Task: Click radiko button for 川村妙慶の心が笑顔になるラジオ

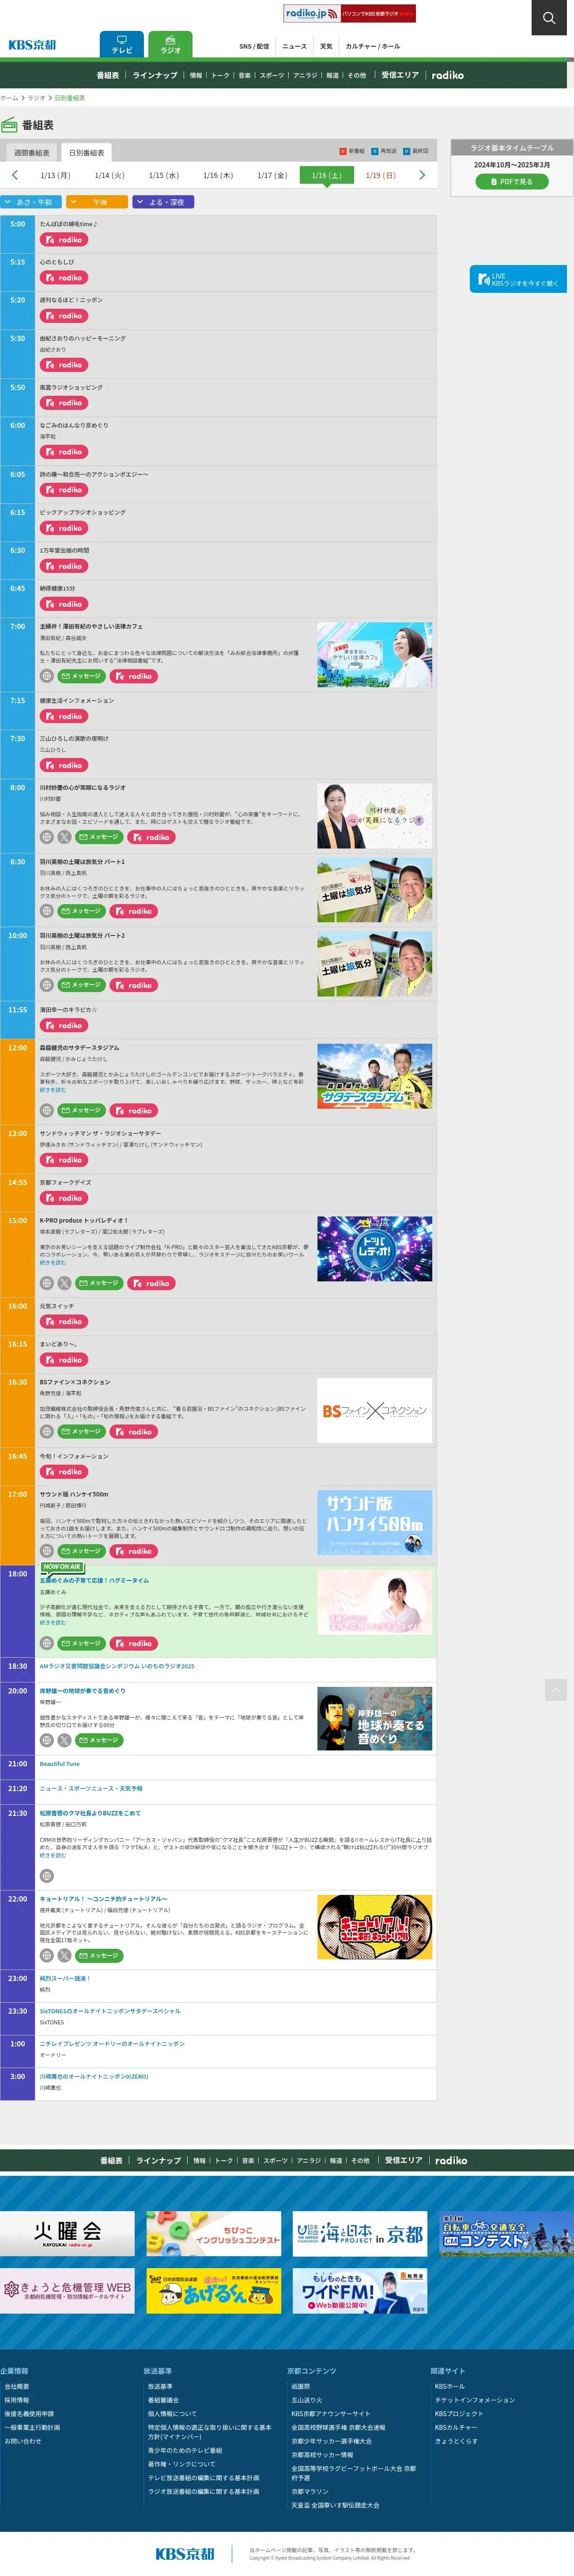Action: pyautogui.click(x=151, y=837)
